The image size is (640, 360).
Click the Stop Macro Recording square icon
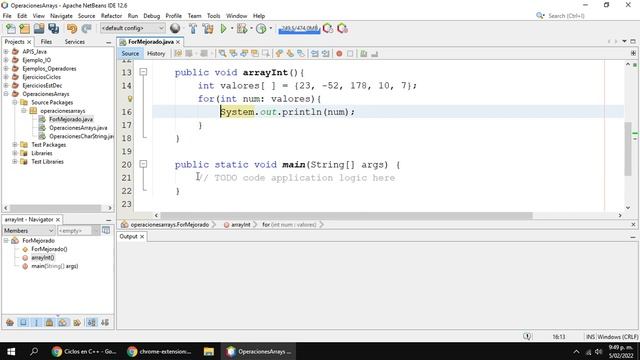350,53
